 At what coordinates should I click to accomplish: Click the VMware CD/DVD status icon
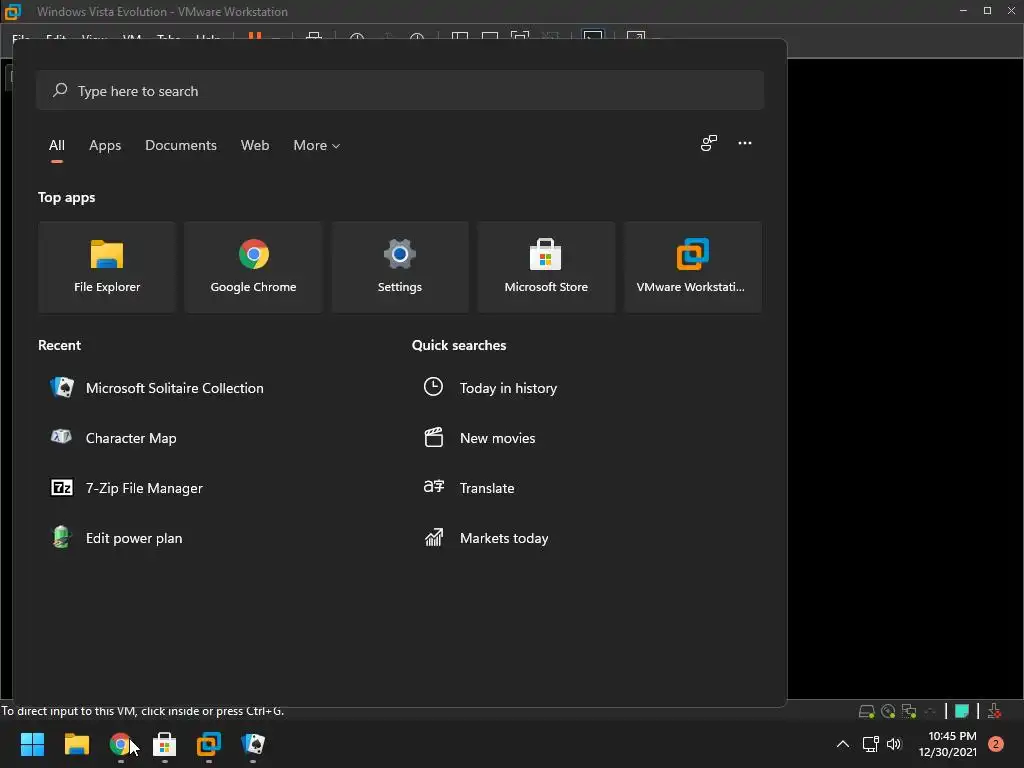(x=888, y=711)
